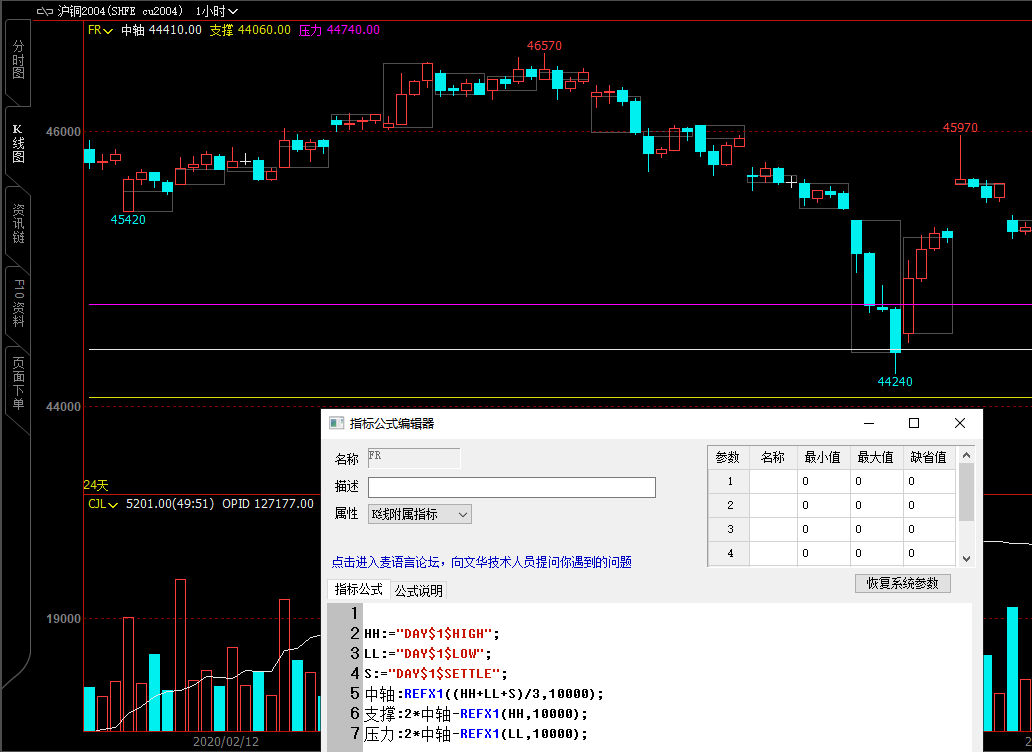The height and width of the screenshot is (752, 1032).
Task: Click the 恢复系统参数 button
Action: click(x=902, y=583)
